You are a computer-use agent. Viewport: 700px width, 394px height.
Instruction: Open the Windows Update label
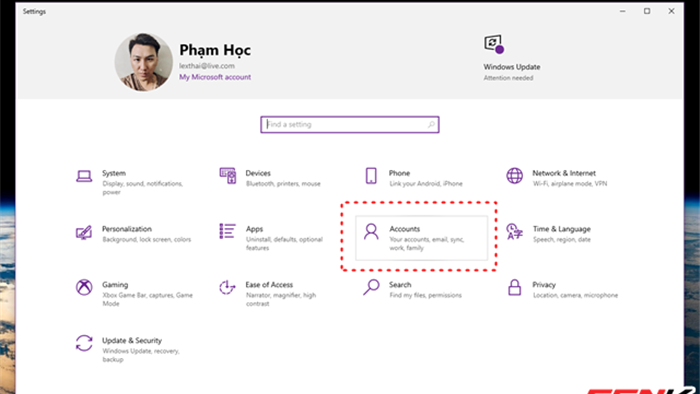point(512,67)
